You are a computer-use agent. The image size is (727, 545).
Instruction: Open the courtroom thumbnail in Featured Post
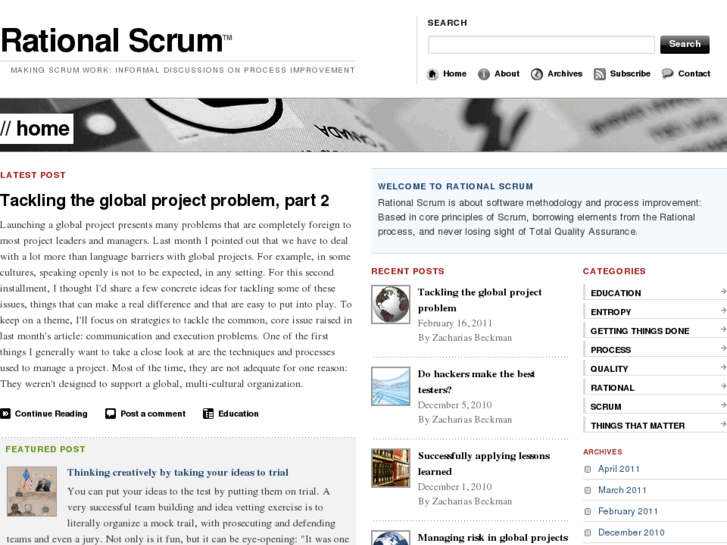click(32, 492)
